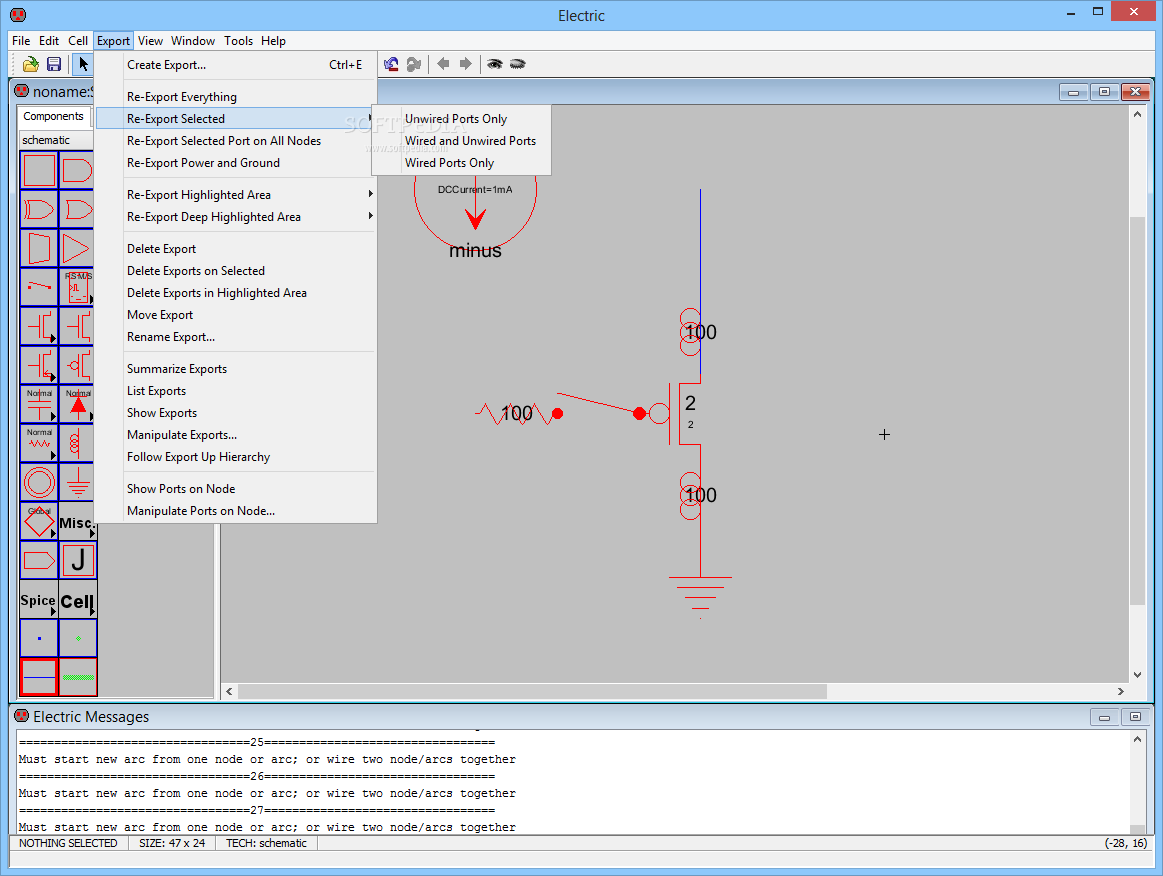The height and width of the screenshot is (876, 1163).
Task: Select the square box component in palette
Action: click(x=39, y=170)
